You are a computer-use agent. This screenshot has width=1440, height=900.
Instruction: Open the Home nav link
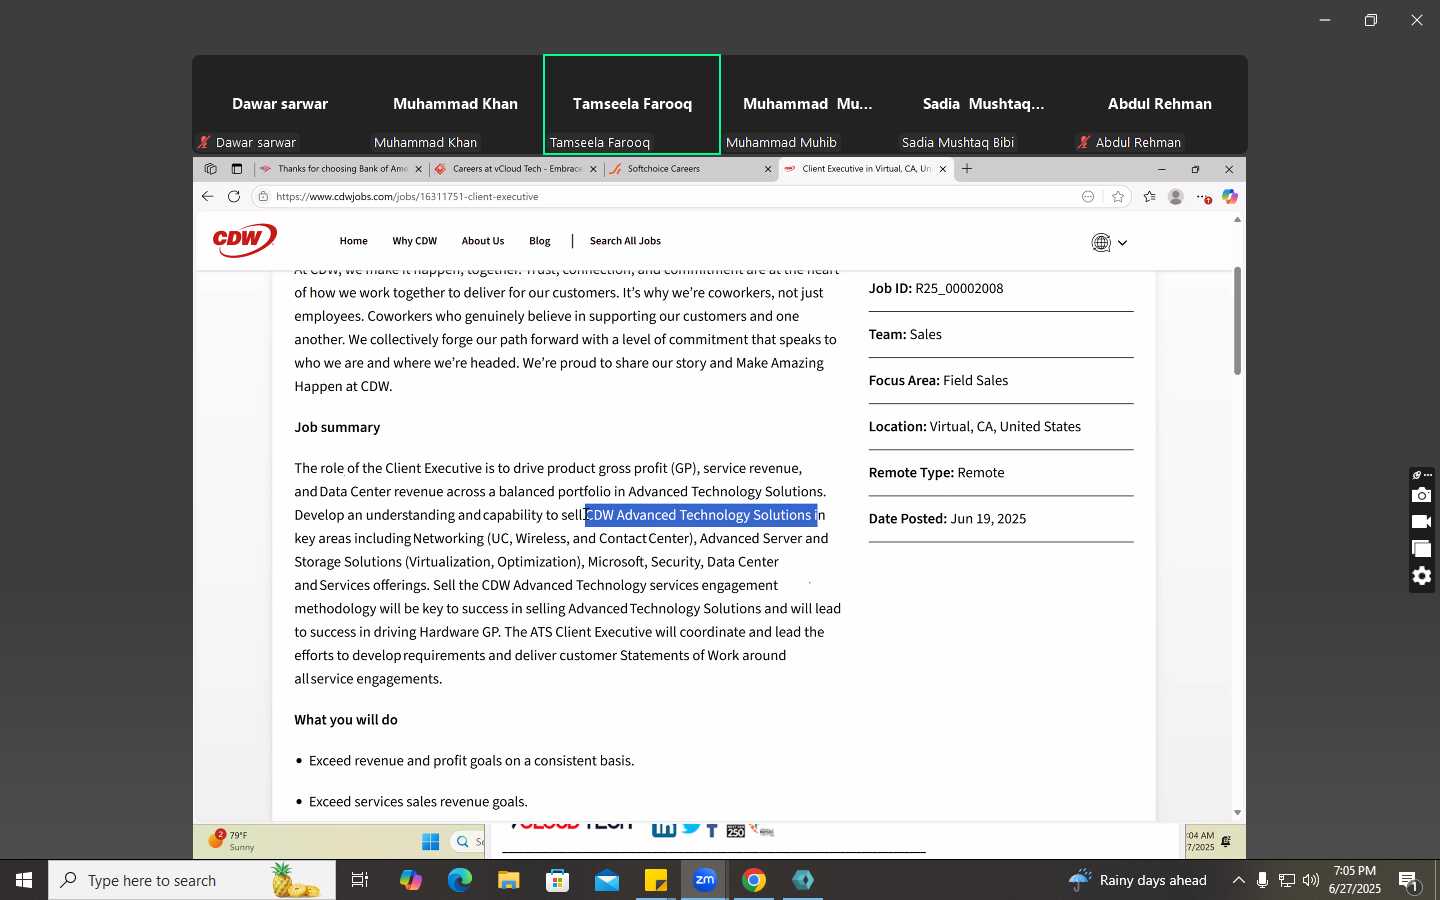[353, 241]
